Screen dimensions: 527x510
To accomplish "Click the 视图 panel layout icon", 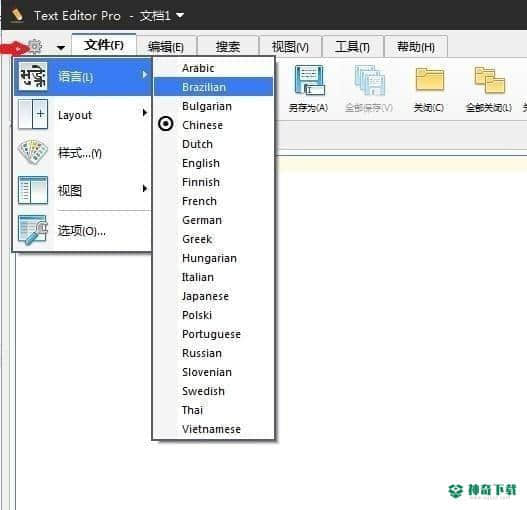I will click(33, 190).
